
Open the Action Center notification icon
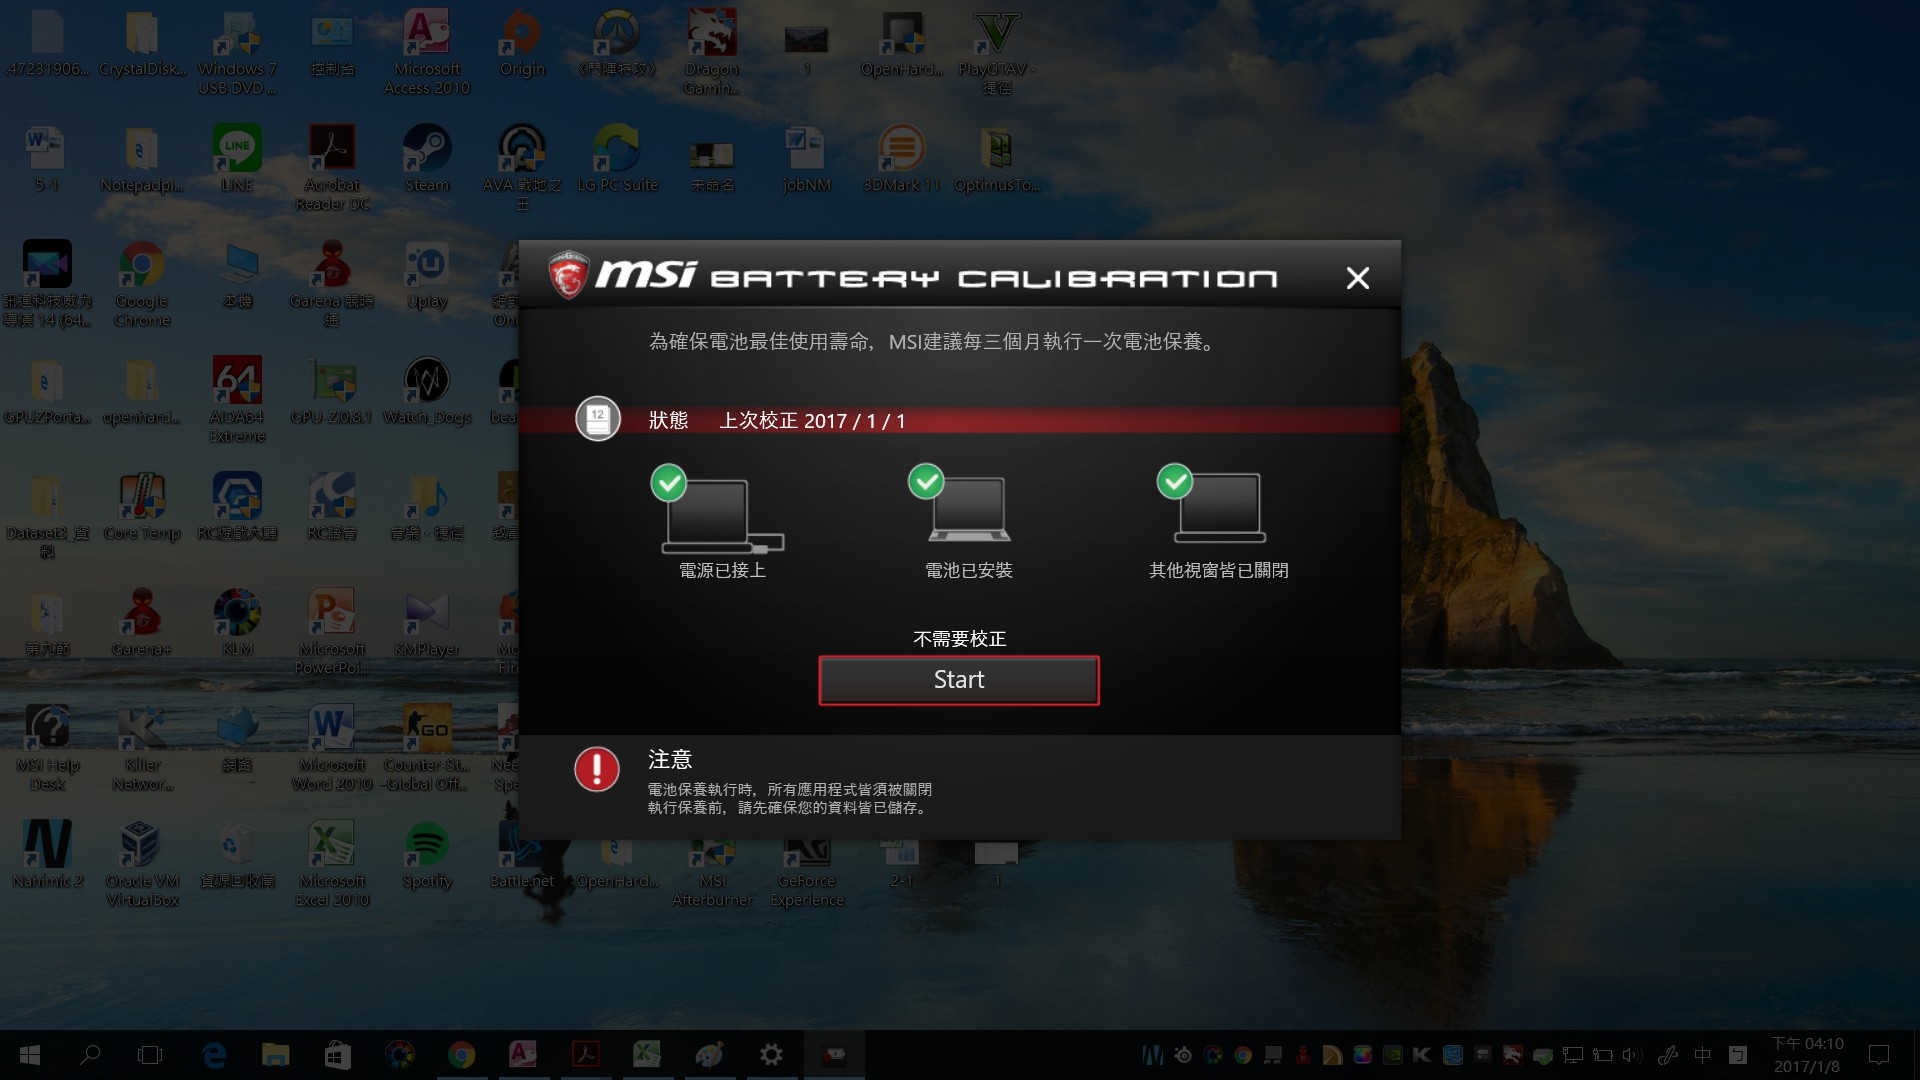click(1879, 1055)
